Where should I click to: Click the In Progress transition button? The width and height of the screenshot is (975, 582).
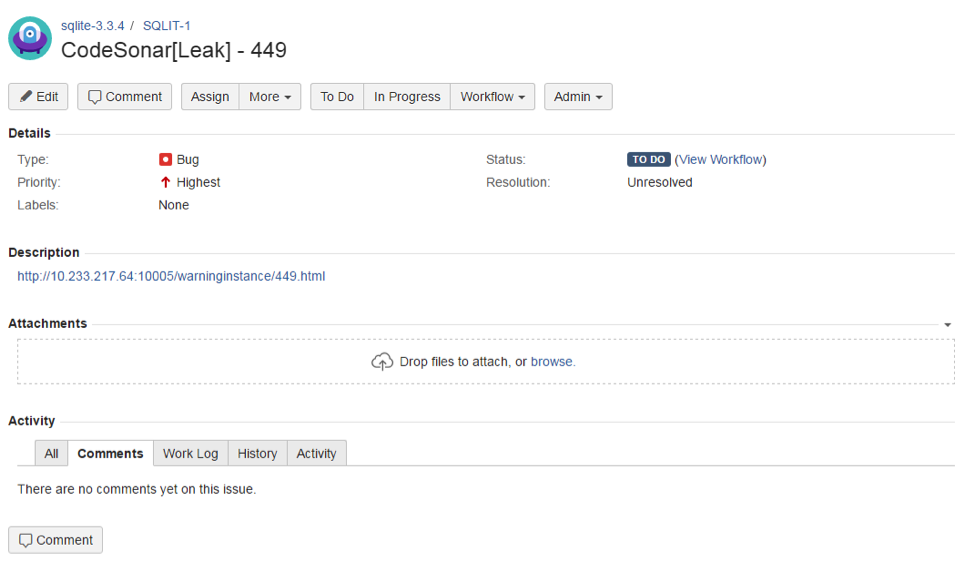pyautogui.click(x=407, y=97)
